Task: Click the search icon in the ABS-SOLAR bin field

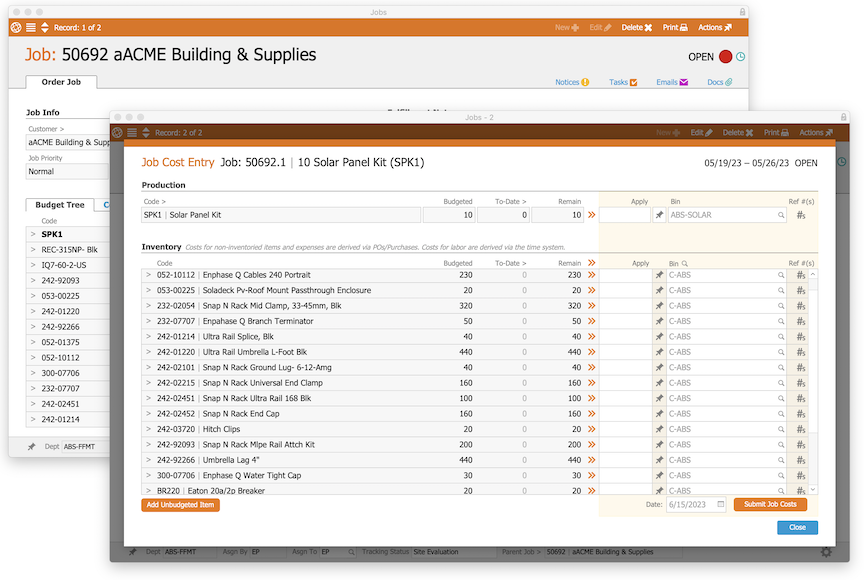Action: (x=781, y=215)
